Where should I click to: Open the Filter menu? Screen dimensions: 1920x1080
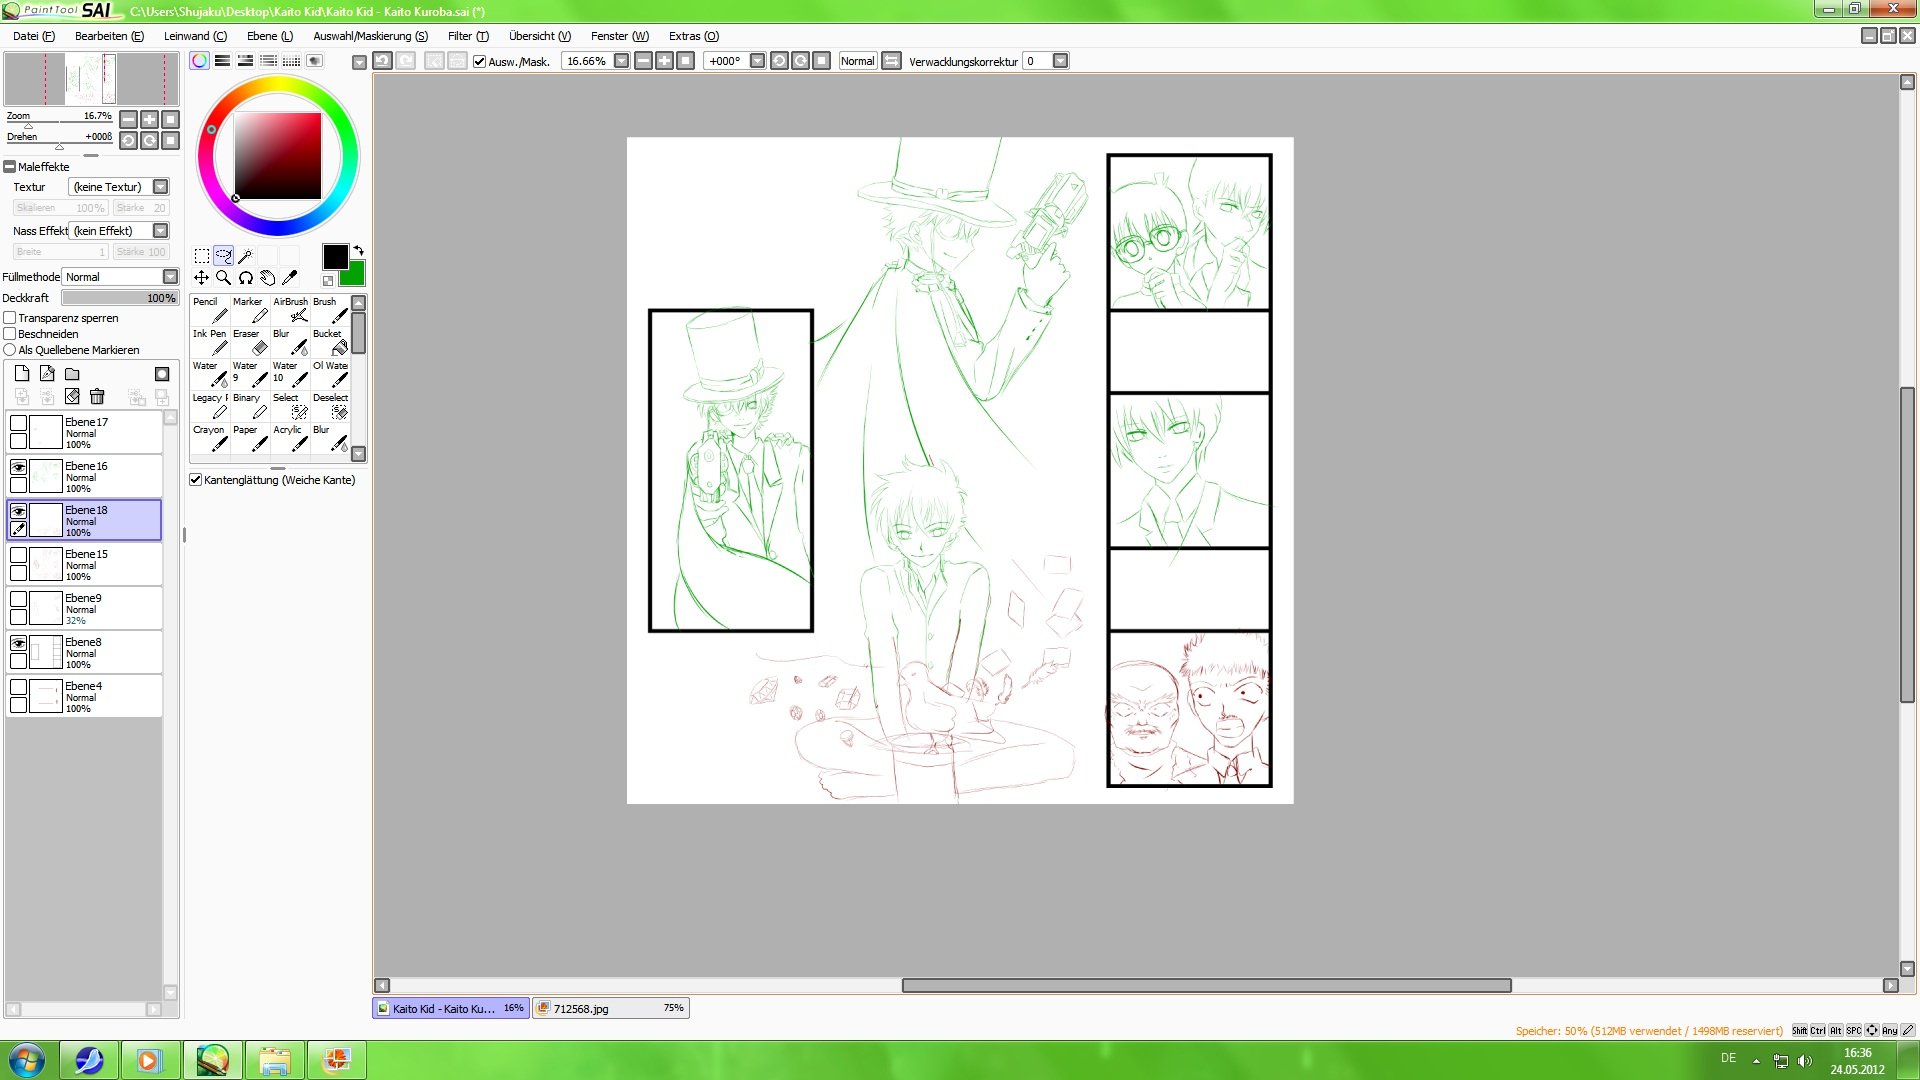pyautogui.click(x=468, y=36)
